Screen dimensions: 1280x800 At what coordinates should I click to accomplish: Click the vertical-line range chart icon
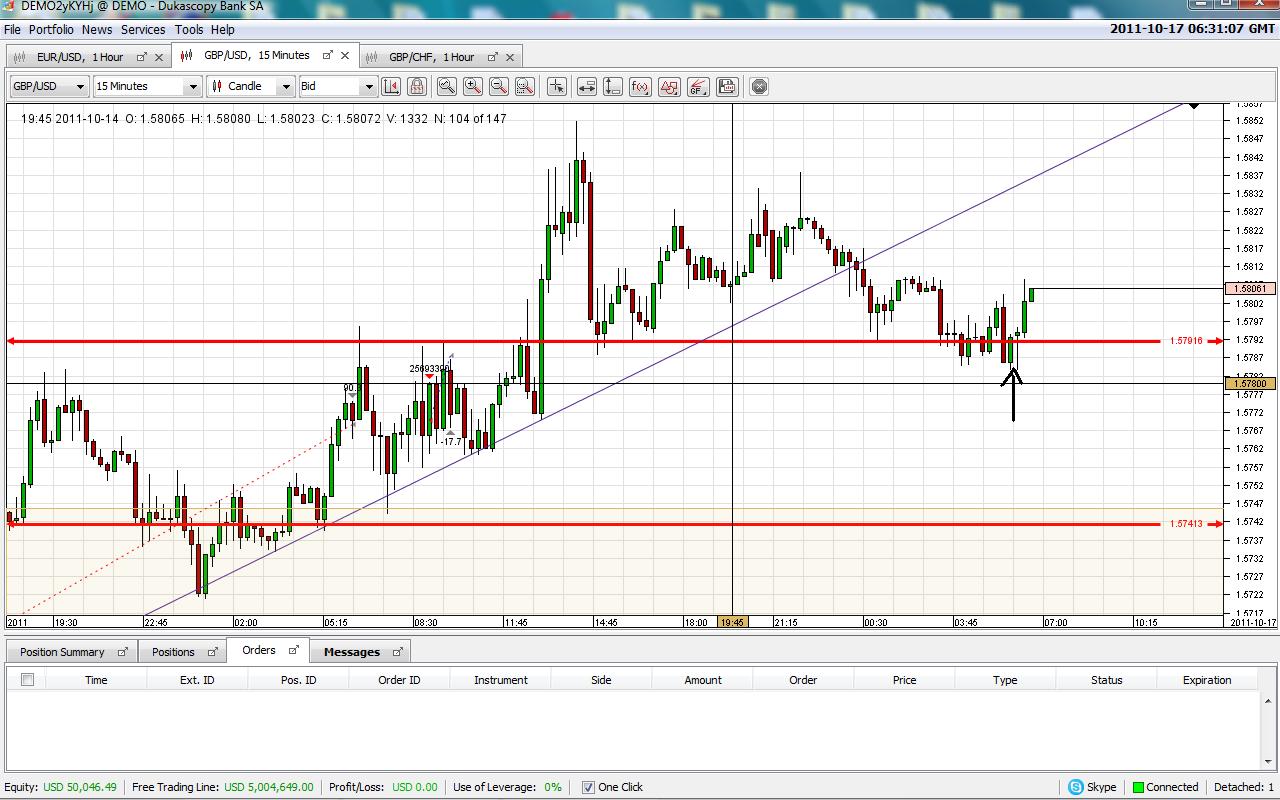coord(391,86)
